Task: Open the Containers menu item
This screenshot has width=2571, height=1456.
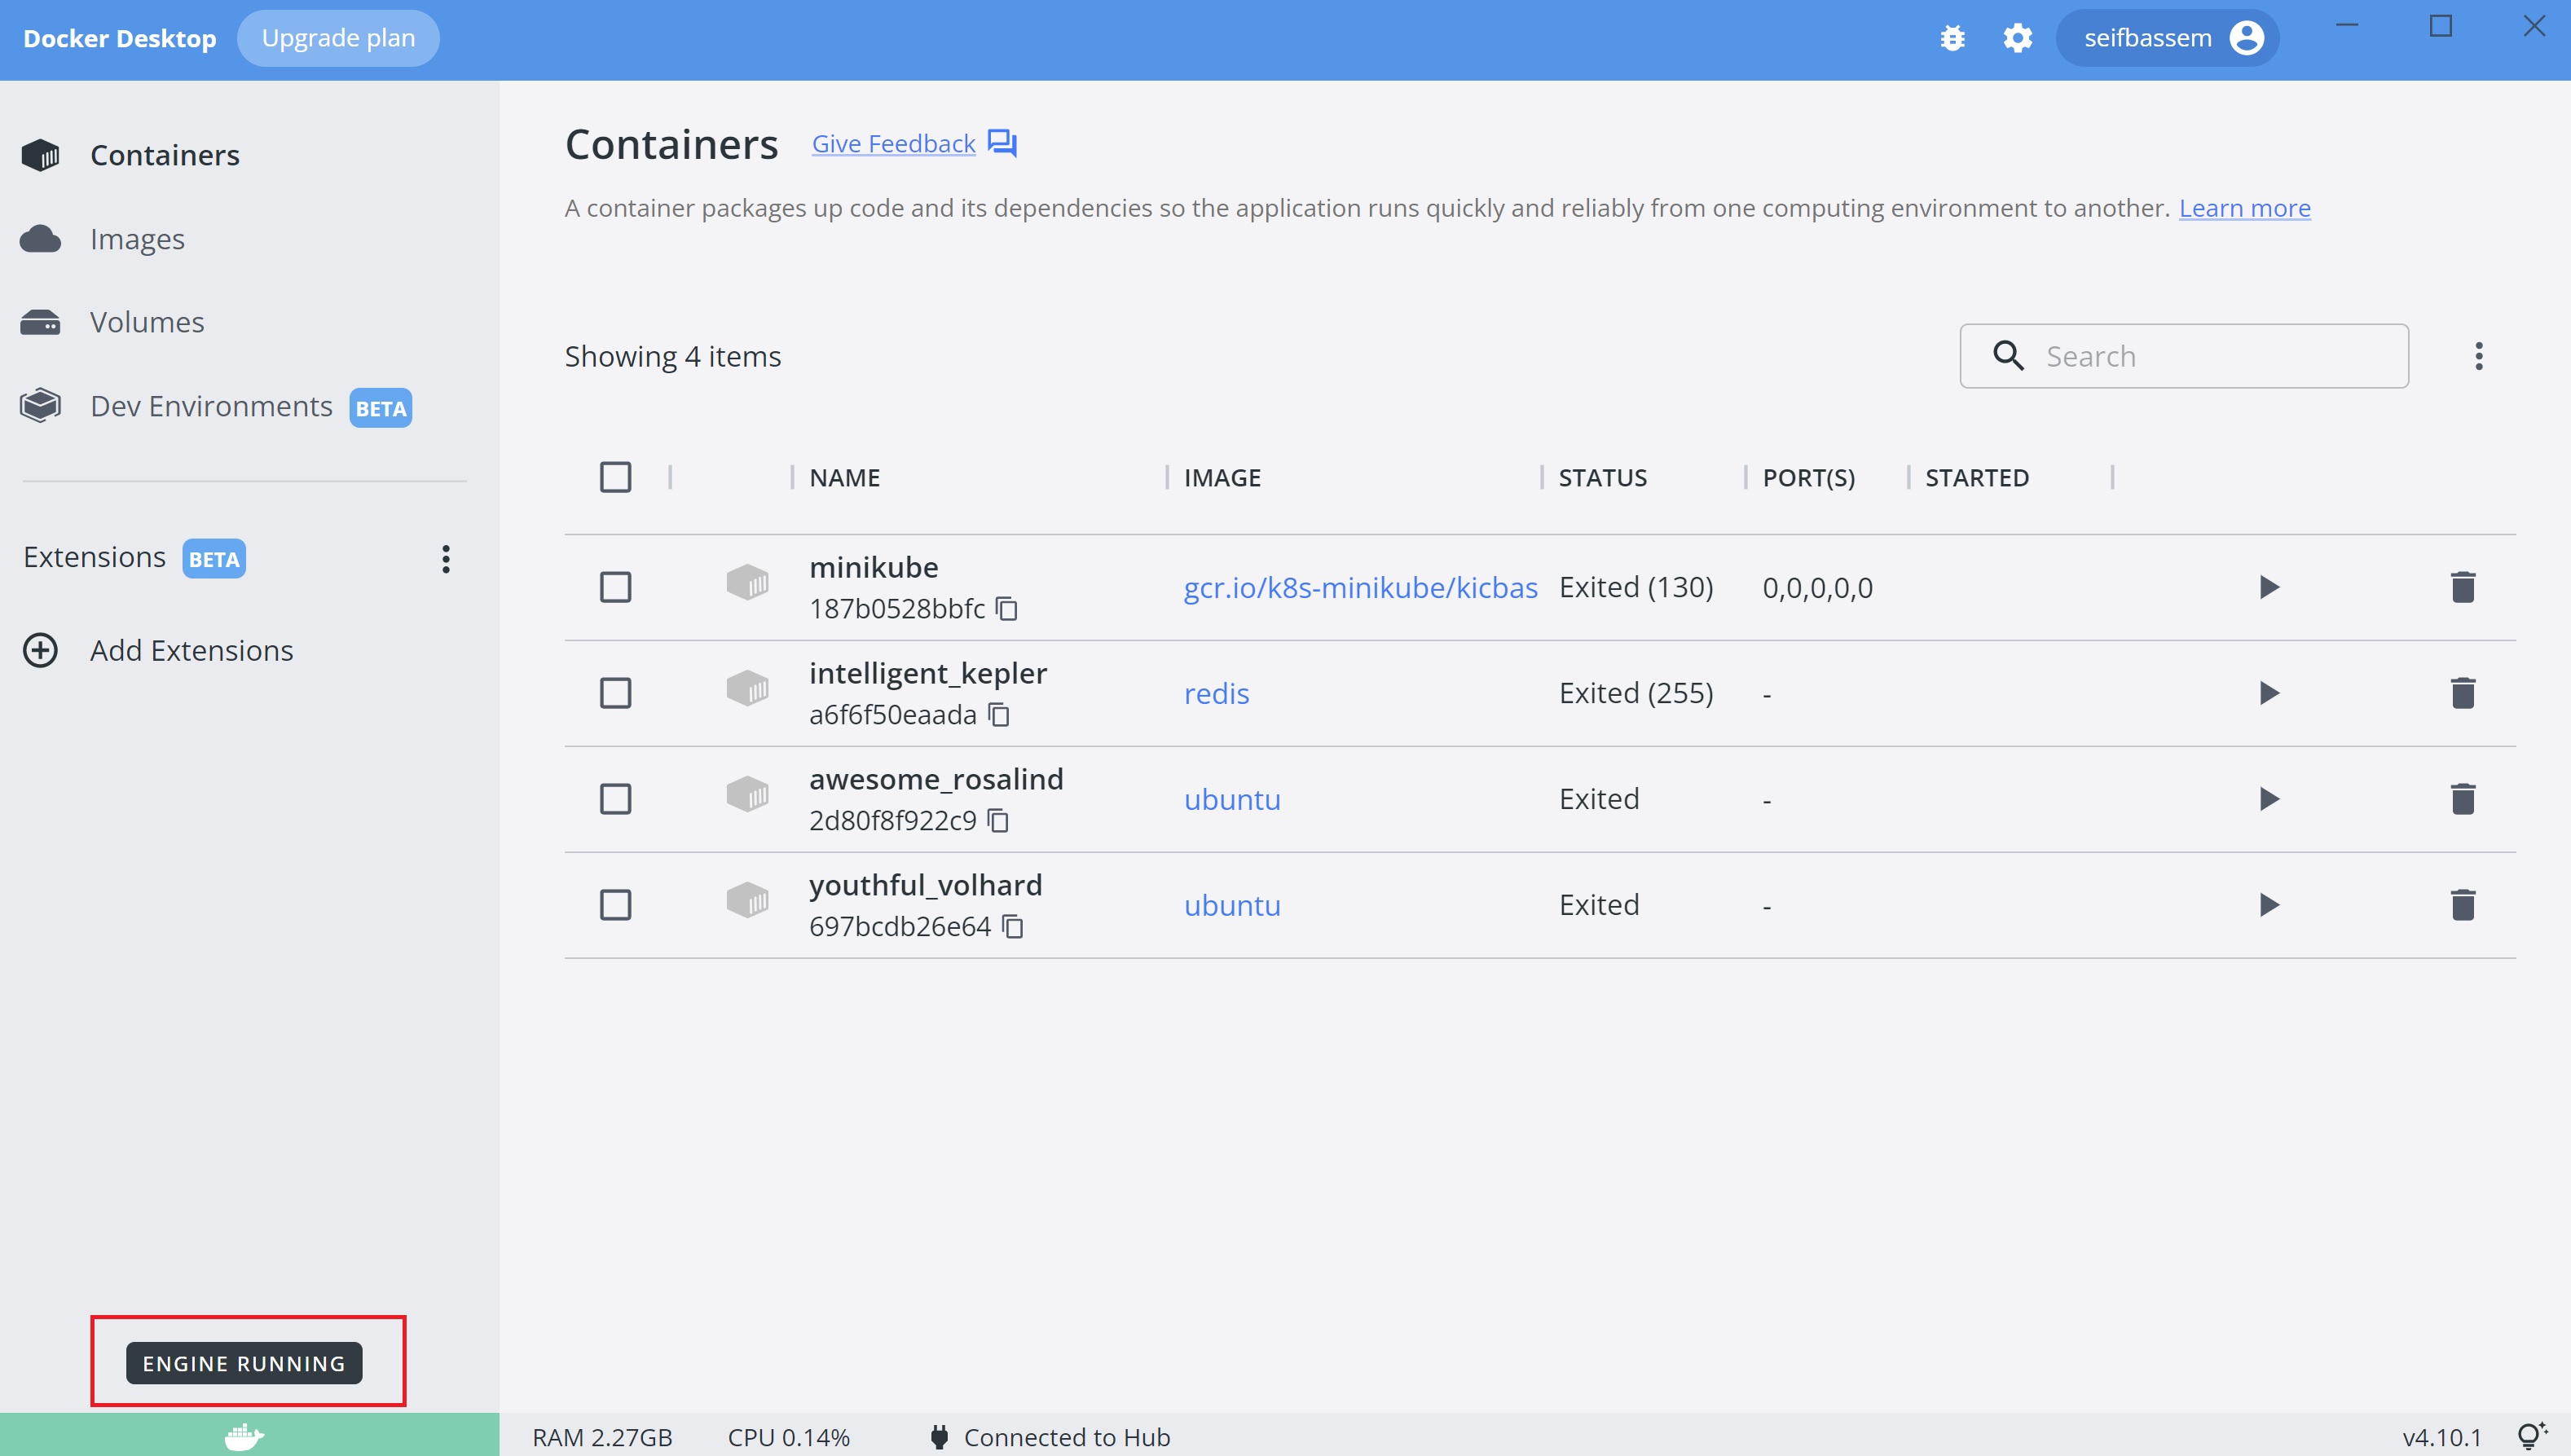Action: [x=165, y=153]
